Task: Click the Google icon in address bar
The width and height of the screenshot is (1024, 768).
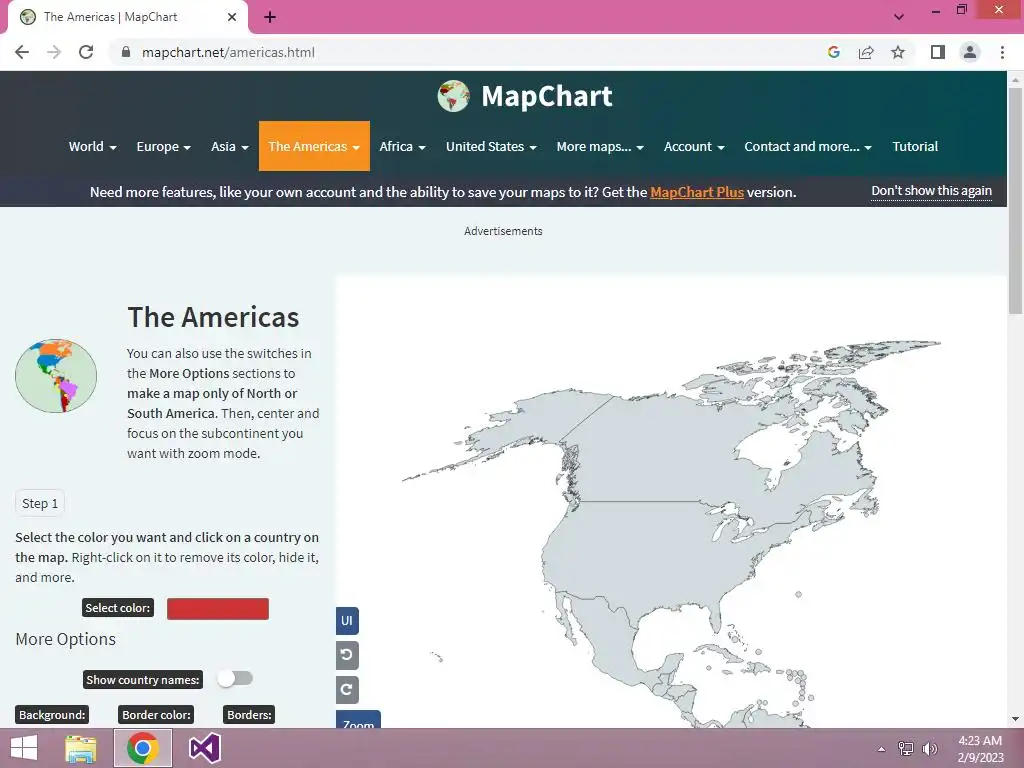Action: pyautogui.click(x=833, y=52)
